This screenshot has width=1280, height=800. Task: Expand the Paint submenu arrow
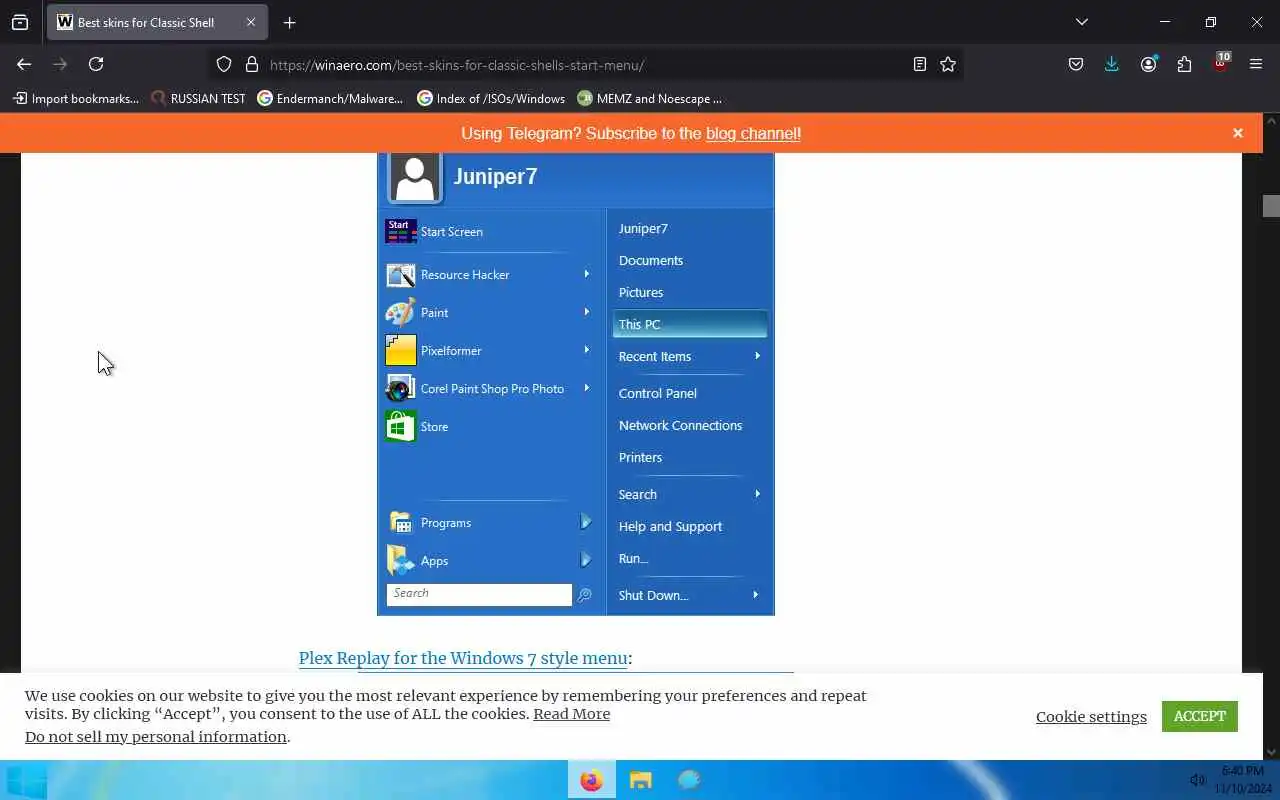(x=587, y=312)
